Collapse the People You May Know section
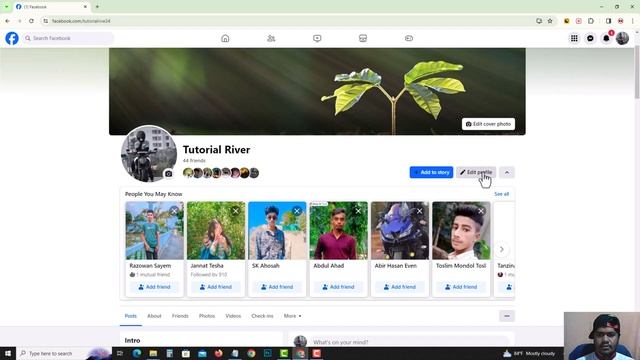The width and height of the screenshot is (640, 360). pos(507,173)
